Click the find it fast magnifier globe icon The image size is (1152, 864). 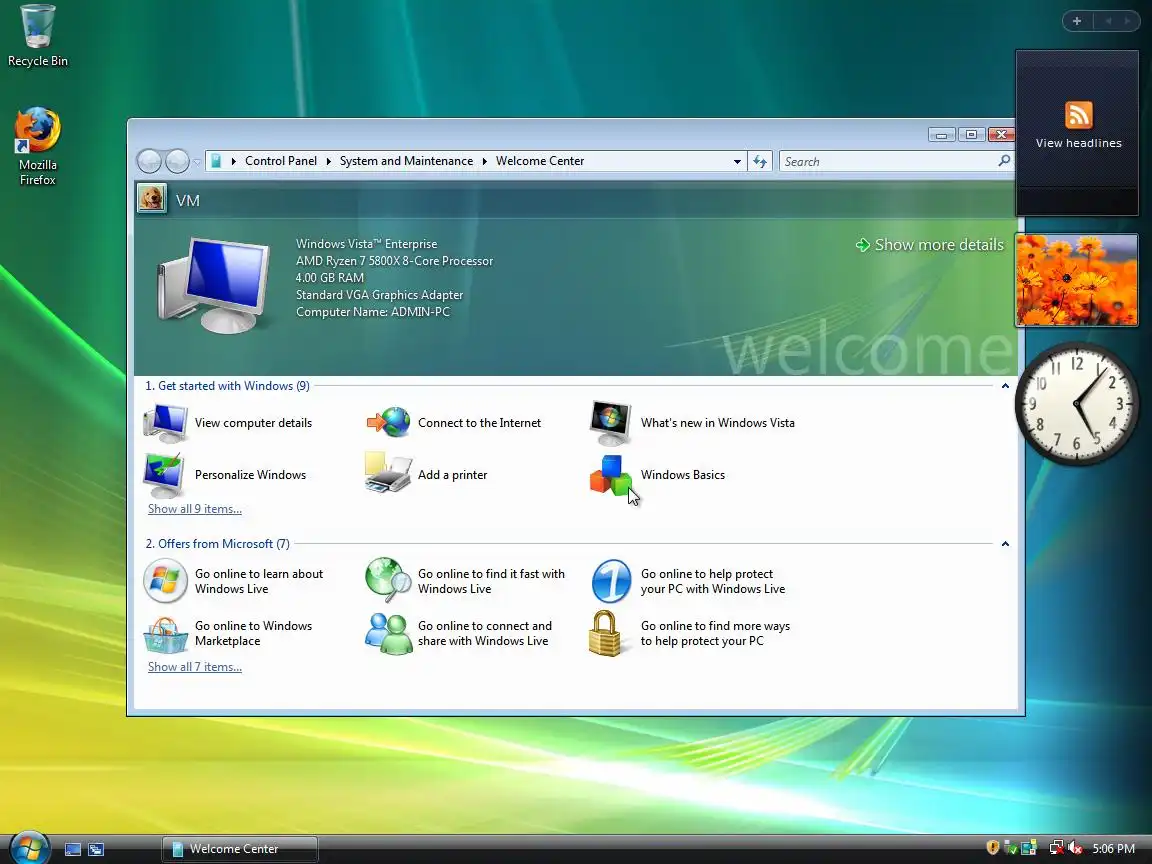click(x=388, y=580)
